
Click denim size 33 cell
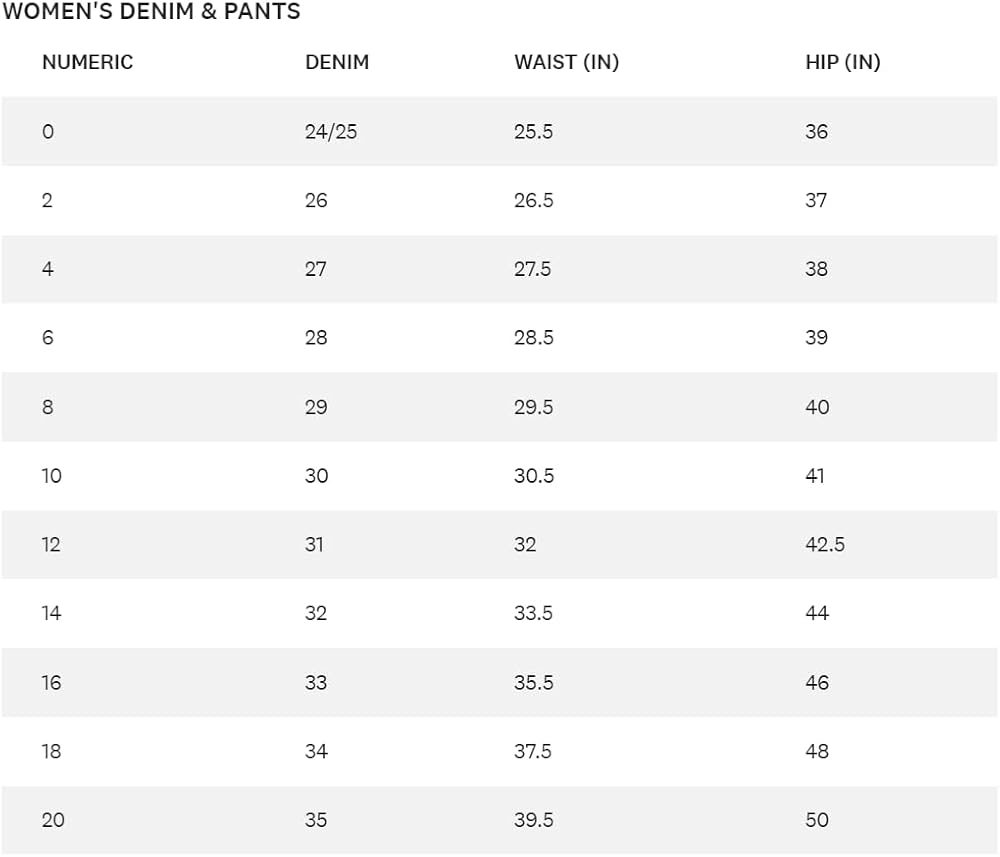[x=316, y=682]
